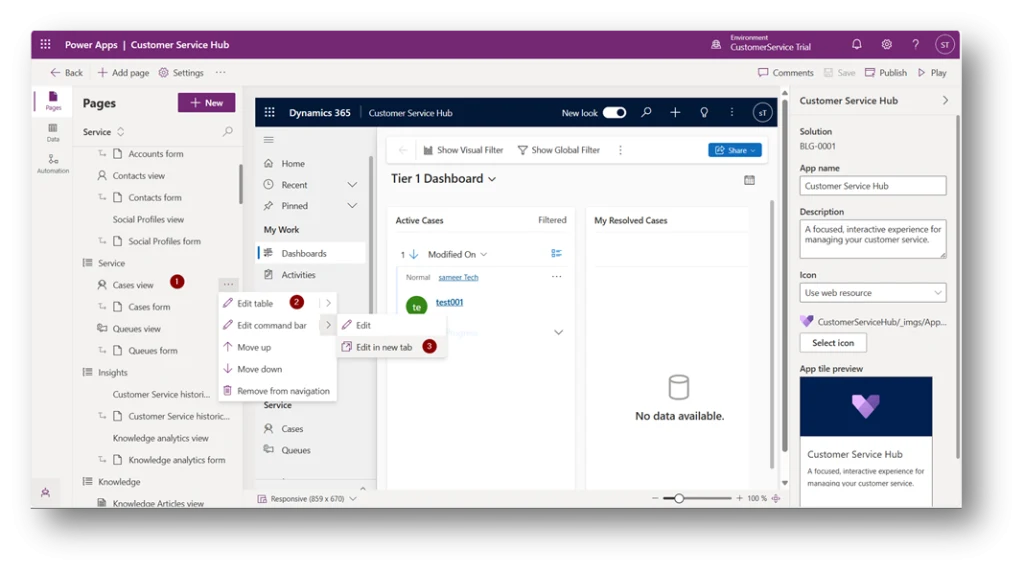1024x571 pixels.
Task: Click Show Visual Filter
Action: pos(463,150)
